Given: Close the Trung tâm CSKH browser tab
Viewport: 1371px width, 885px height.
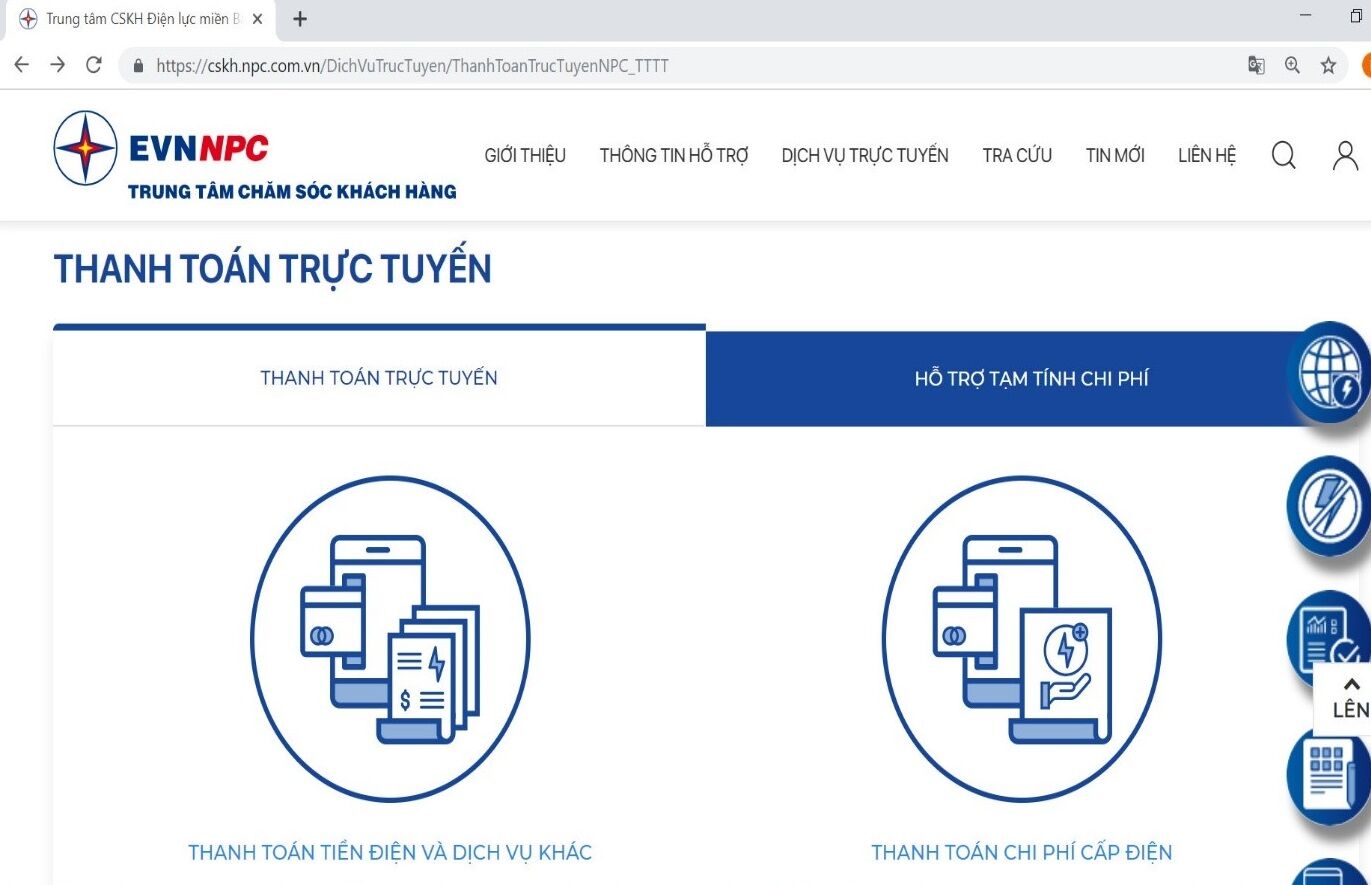Looking at the screenshot, I should [x=257, y=19].
